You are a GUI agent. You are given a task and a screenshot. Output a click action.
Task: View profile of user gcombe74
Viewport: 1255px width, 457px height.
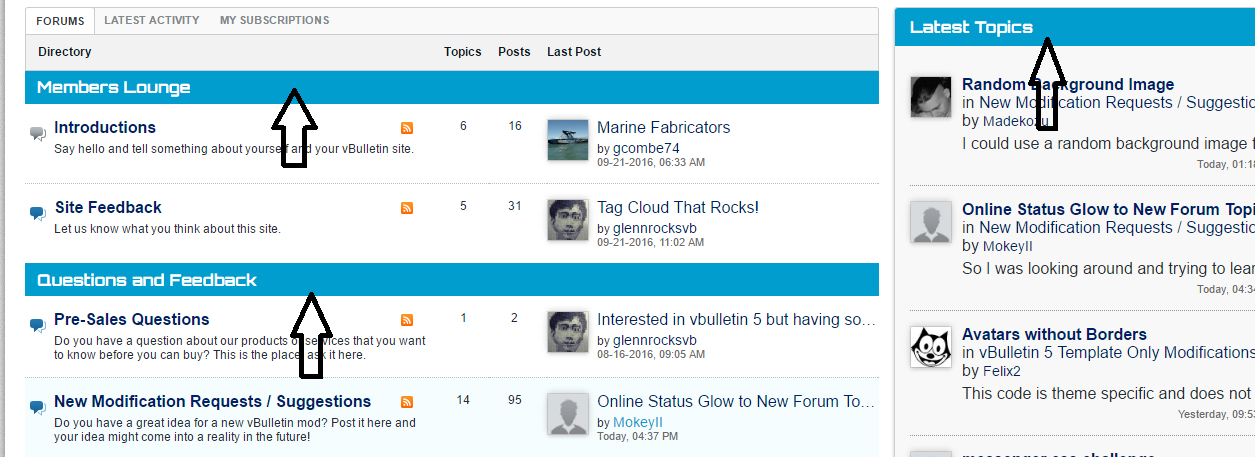coord(646,148)
